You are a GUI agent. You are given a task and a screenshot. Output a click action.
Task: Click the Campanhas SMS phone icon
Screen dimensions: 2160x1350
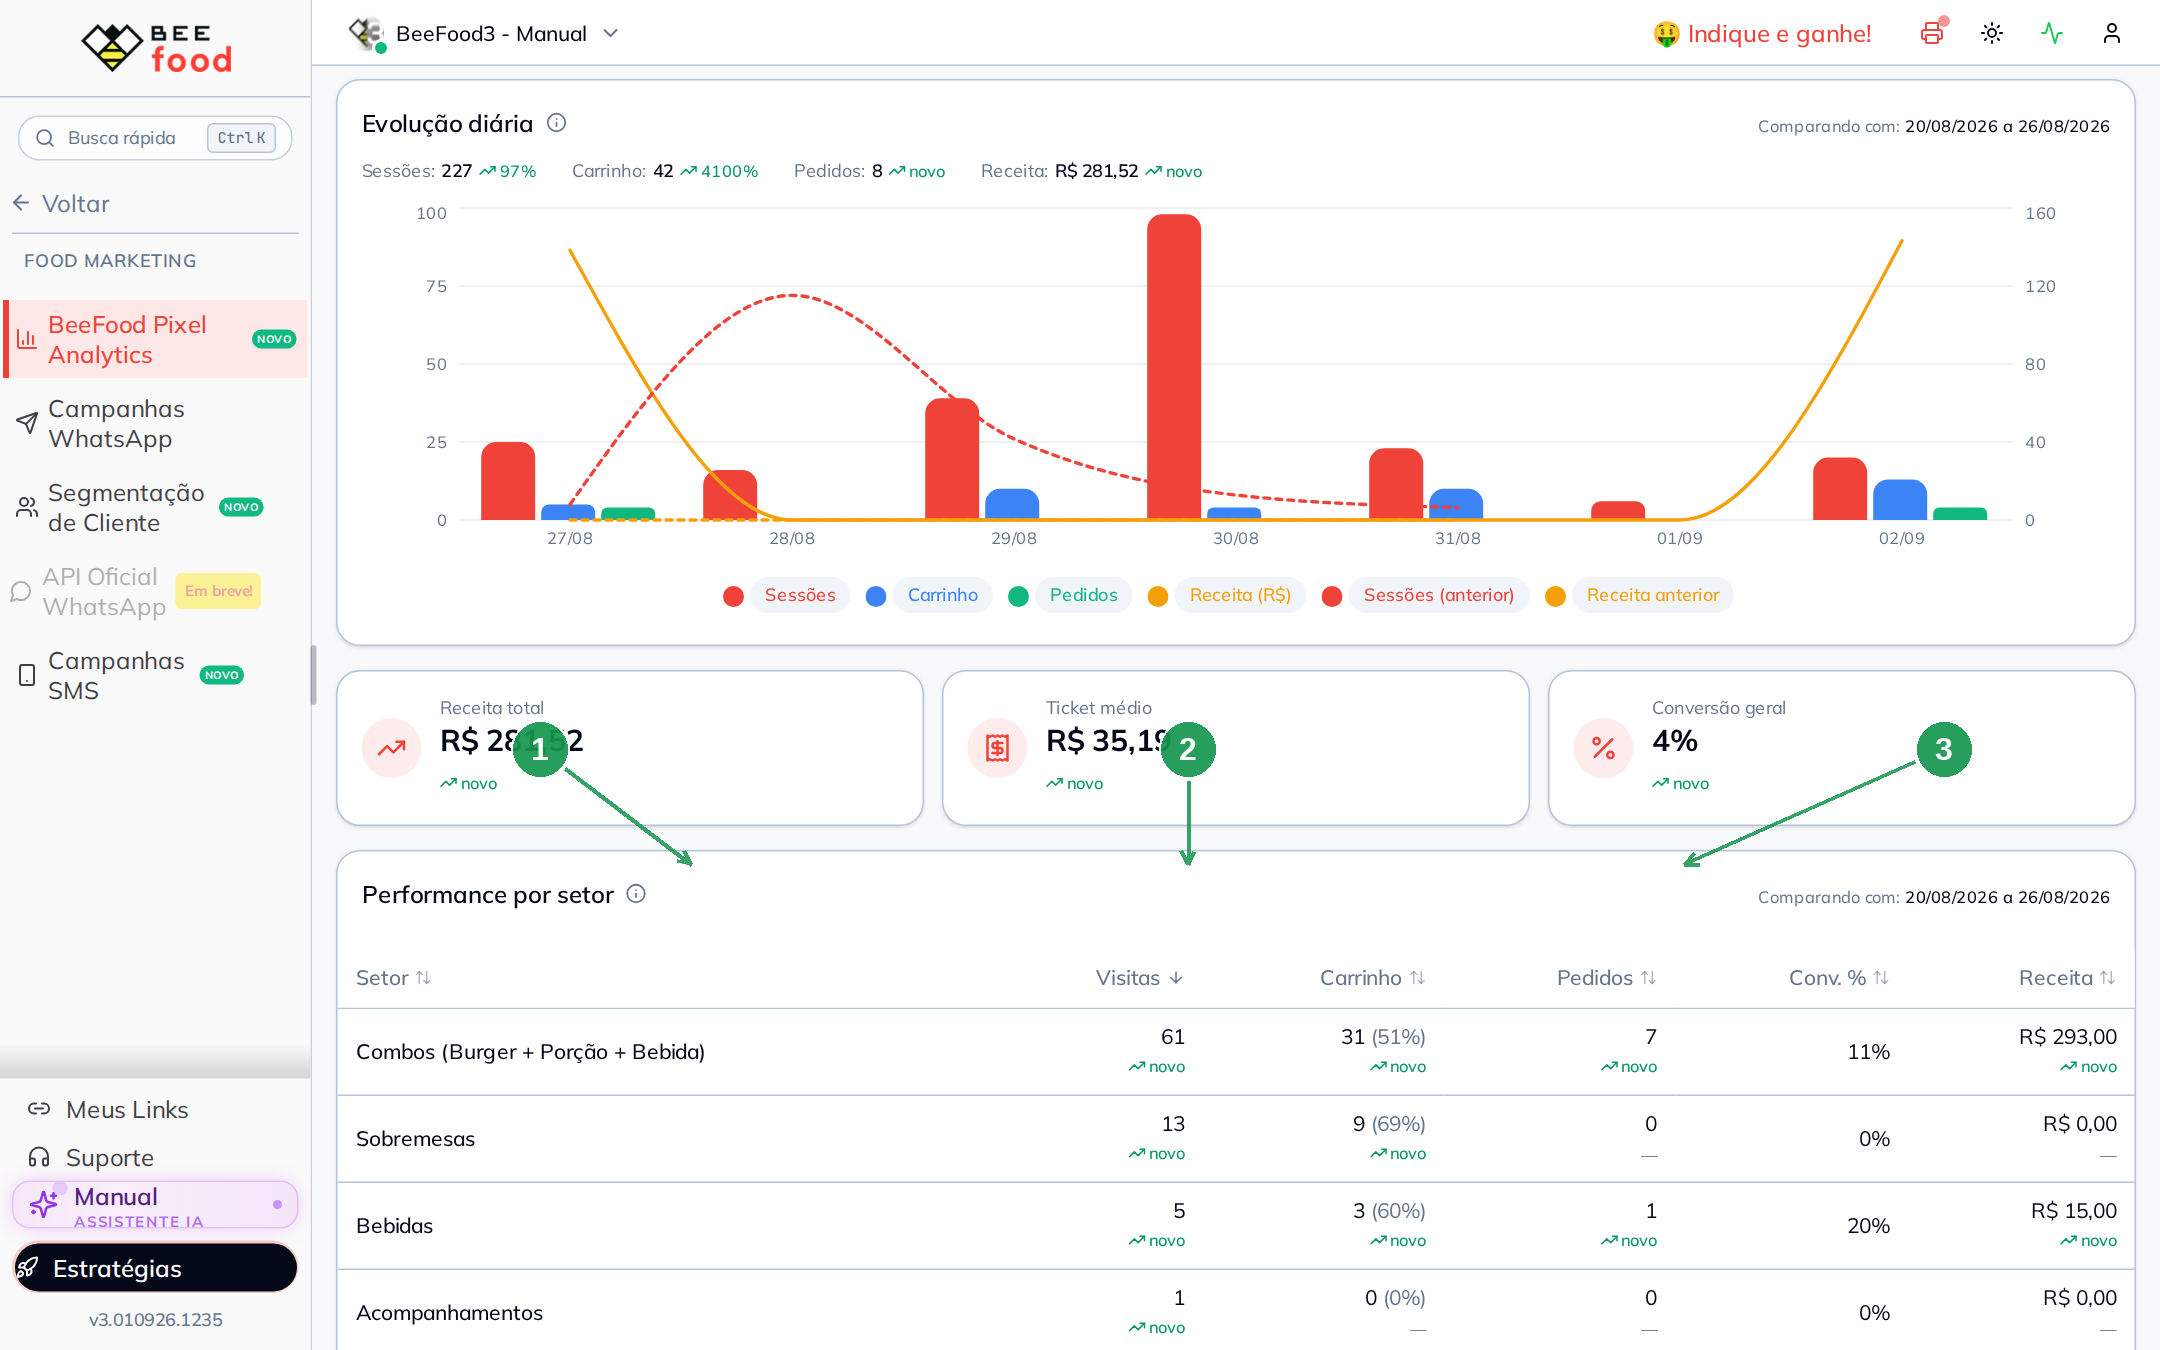(27, 676)
